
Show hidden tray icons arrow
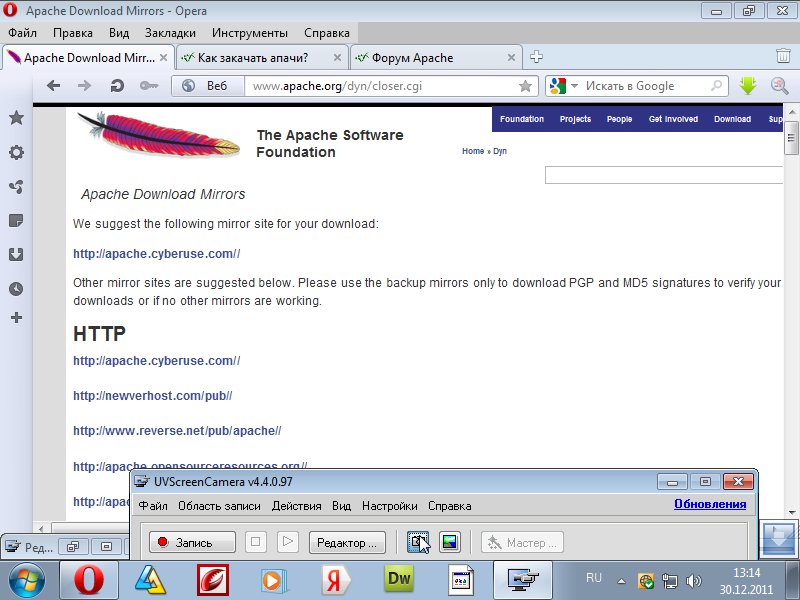coord(621,581)
